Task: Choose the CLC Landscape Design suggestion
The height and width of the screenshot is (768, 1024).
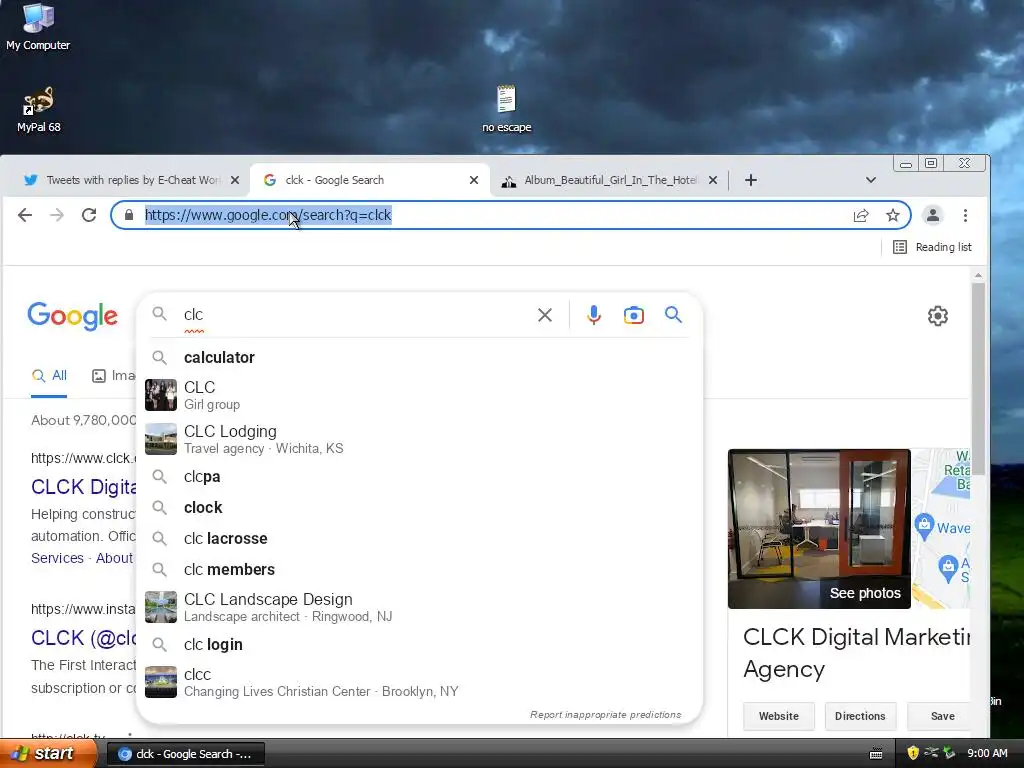Action: [419, 607]
